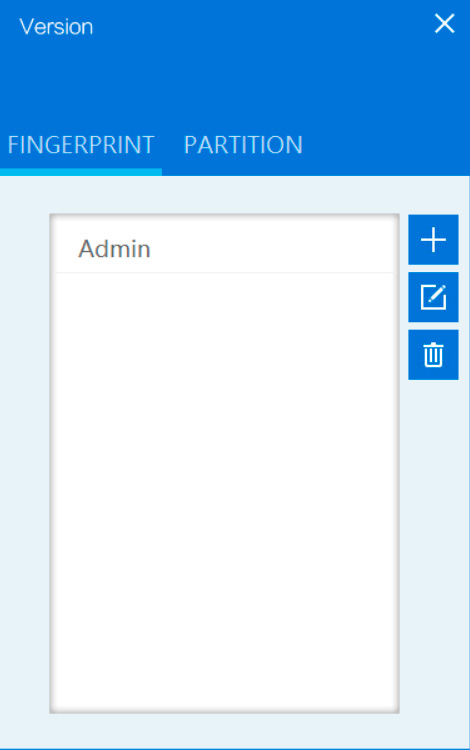This screenshot has width=470, height=750.
Task: Open pencil edit tool for Admin
Action: pyautogui.click(x=433, y=297)
